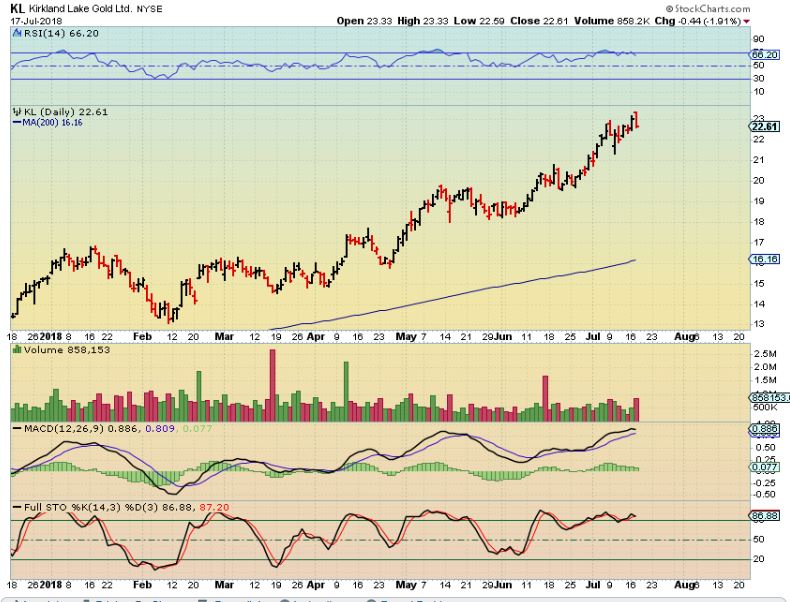Click the tall red volume bar in mid-June
The image size is (790, 602).
[x=545, y=398]
